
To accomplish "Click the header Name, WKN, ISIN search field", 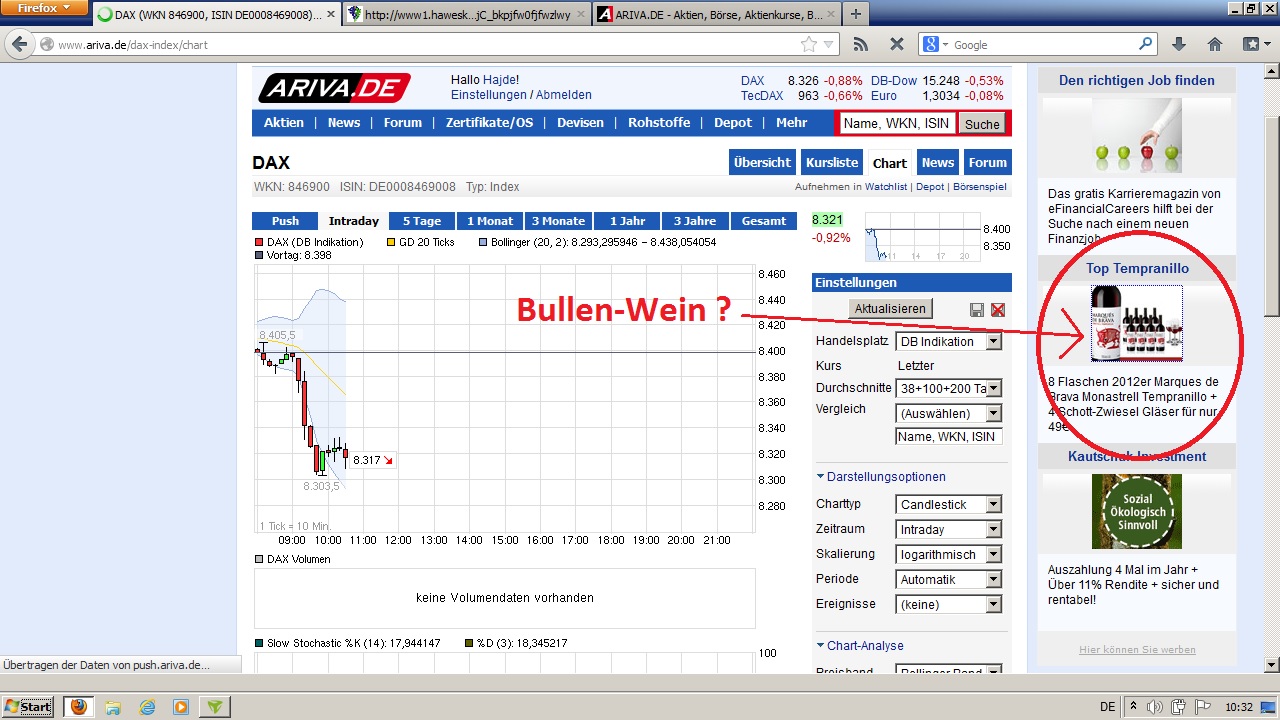I will click(x=897, y=124).
